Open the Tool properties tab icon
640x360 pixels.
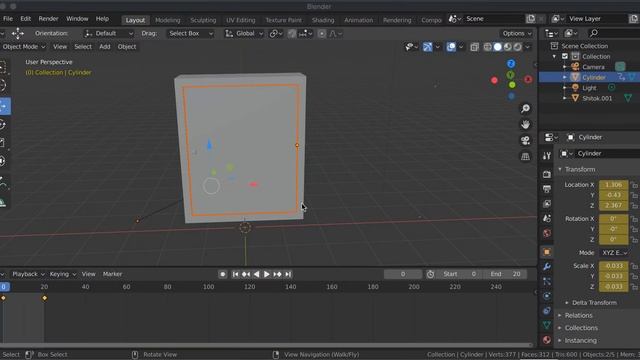[x=547, y=155]
